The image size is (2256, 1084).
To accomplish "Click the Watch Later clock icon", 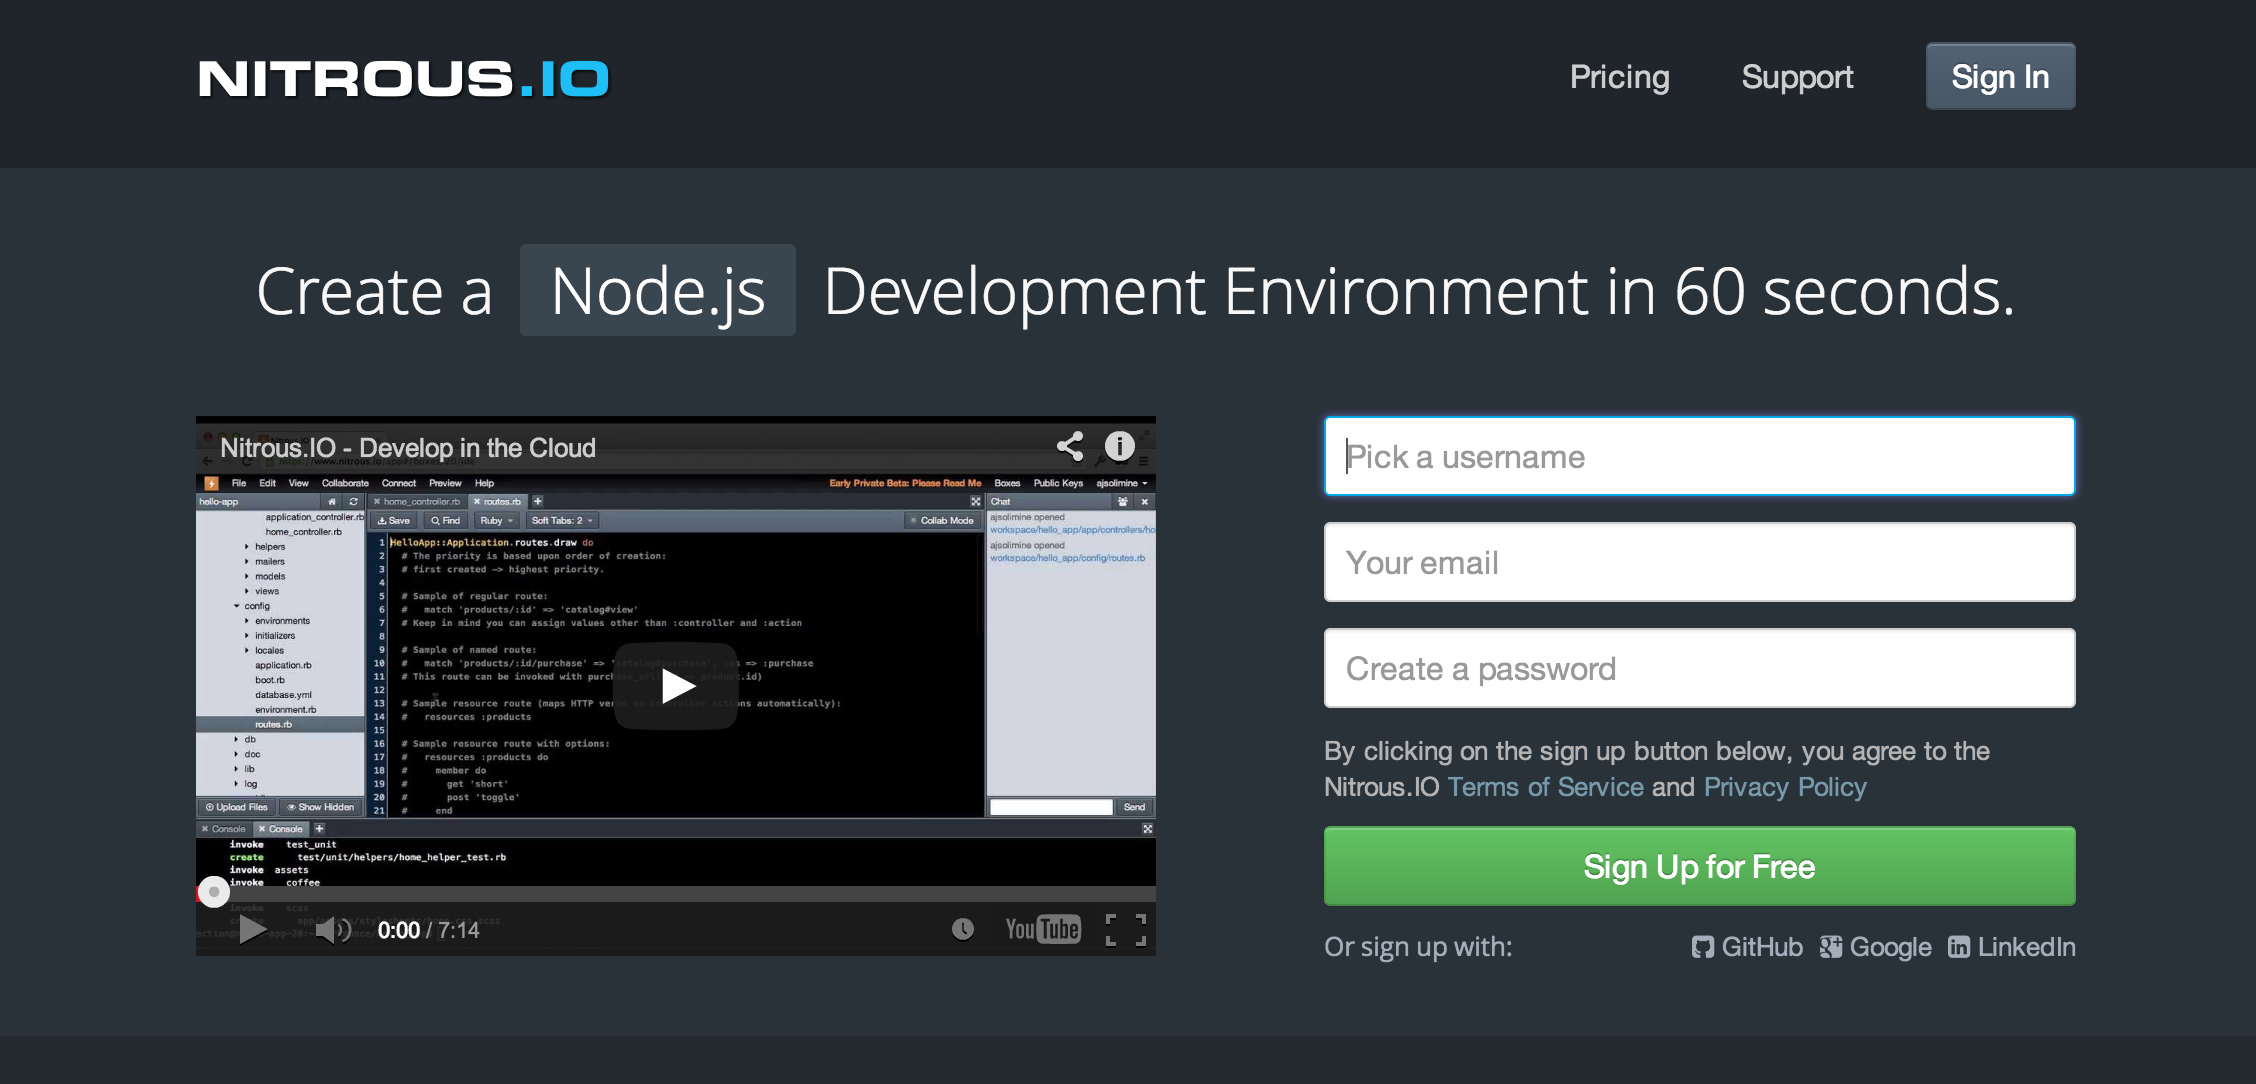I will pos(962,930).
